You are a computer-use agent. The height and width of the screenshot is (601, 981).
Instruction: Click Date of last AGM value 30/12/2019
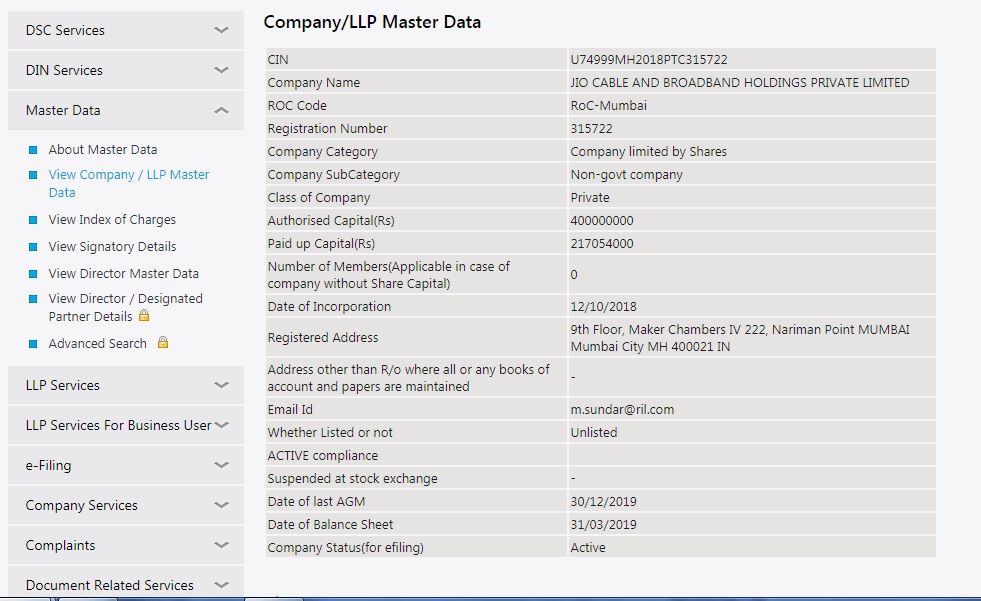[x=603, y=502]
